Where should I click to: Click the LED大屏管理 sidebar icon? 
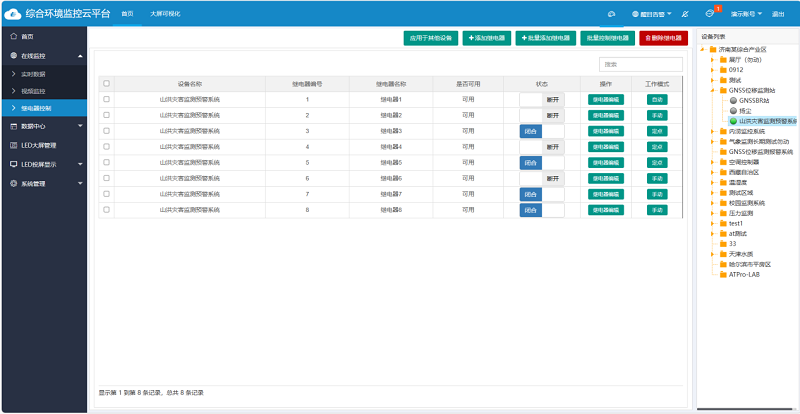(x=13, y=145)
